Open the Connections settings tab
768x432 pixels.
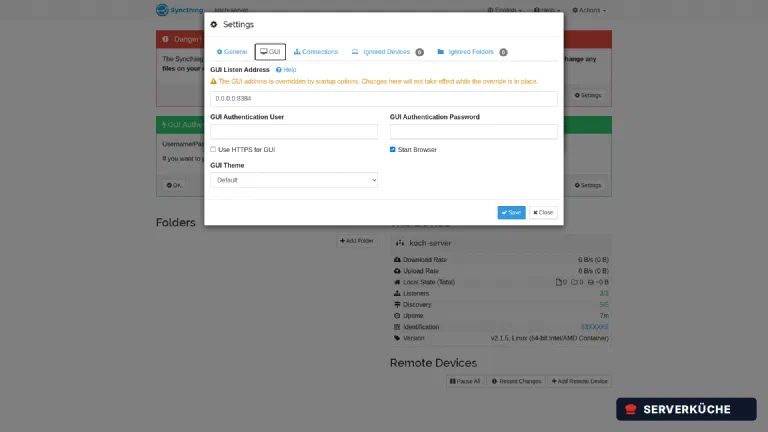coord(315,52)
